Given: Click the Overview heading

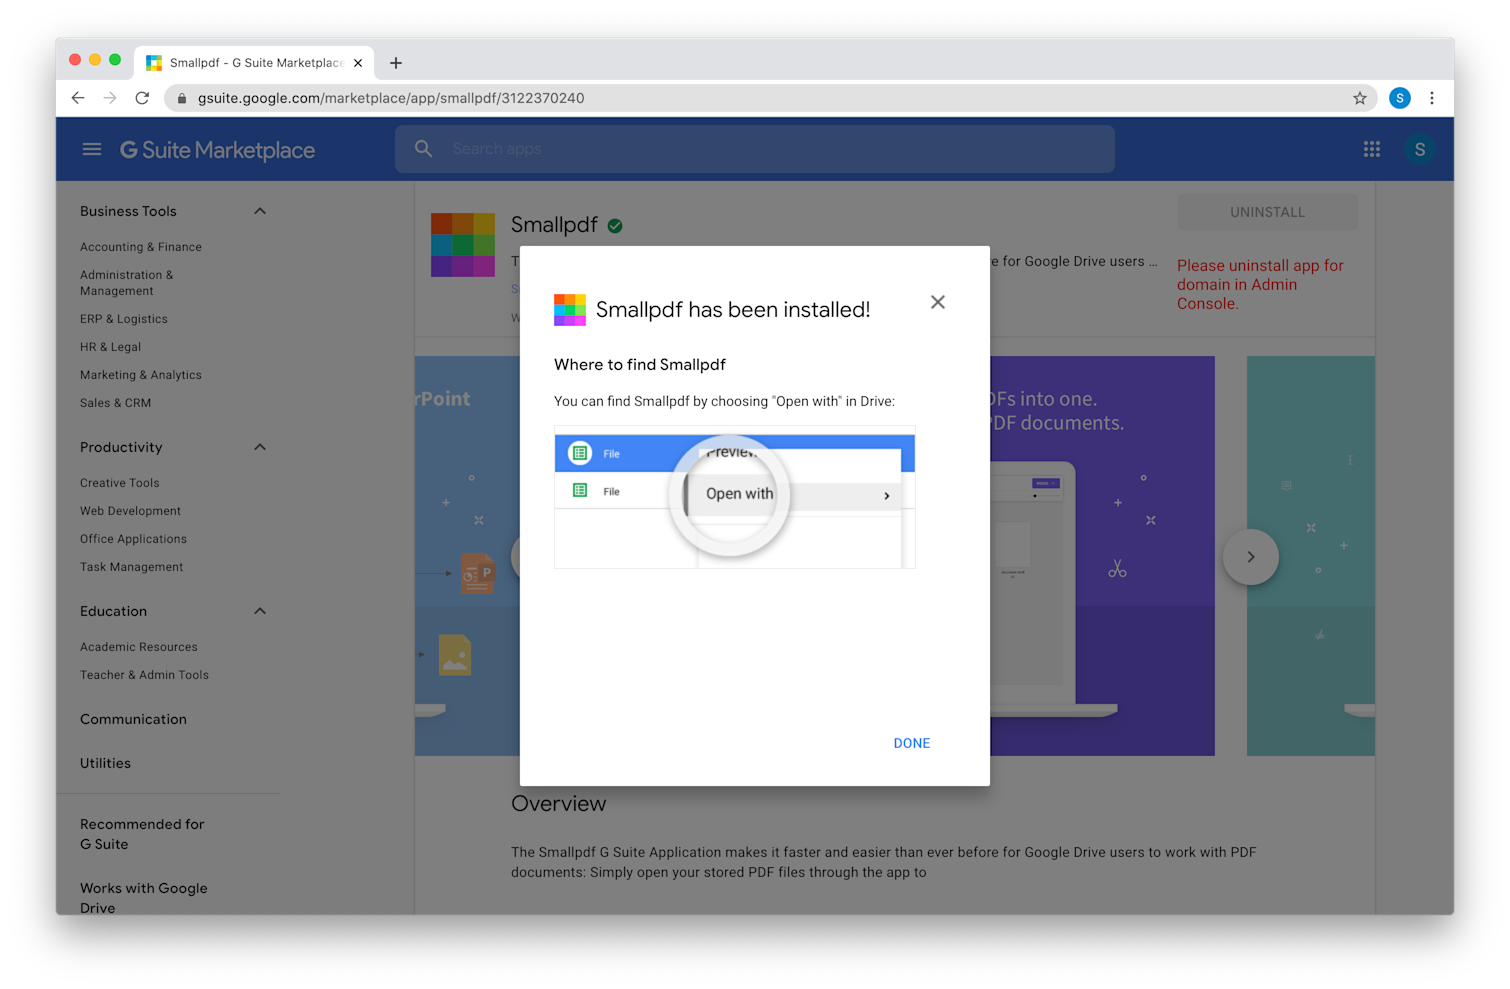Looking at the screenshot, I should click(559, 804).
